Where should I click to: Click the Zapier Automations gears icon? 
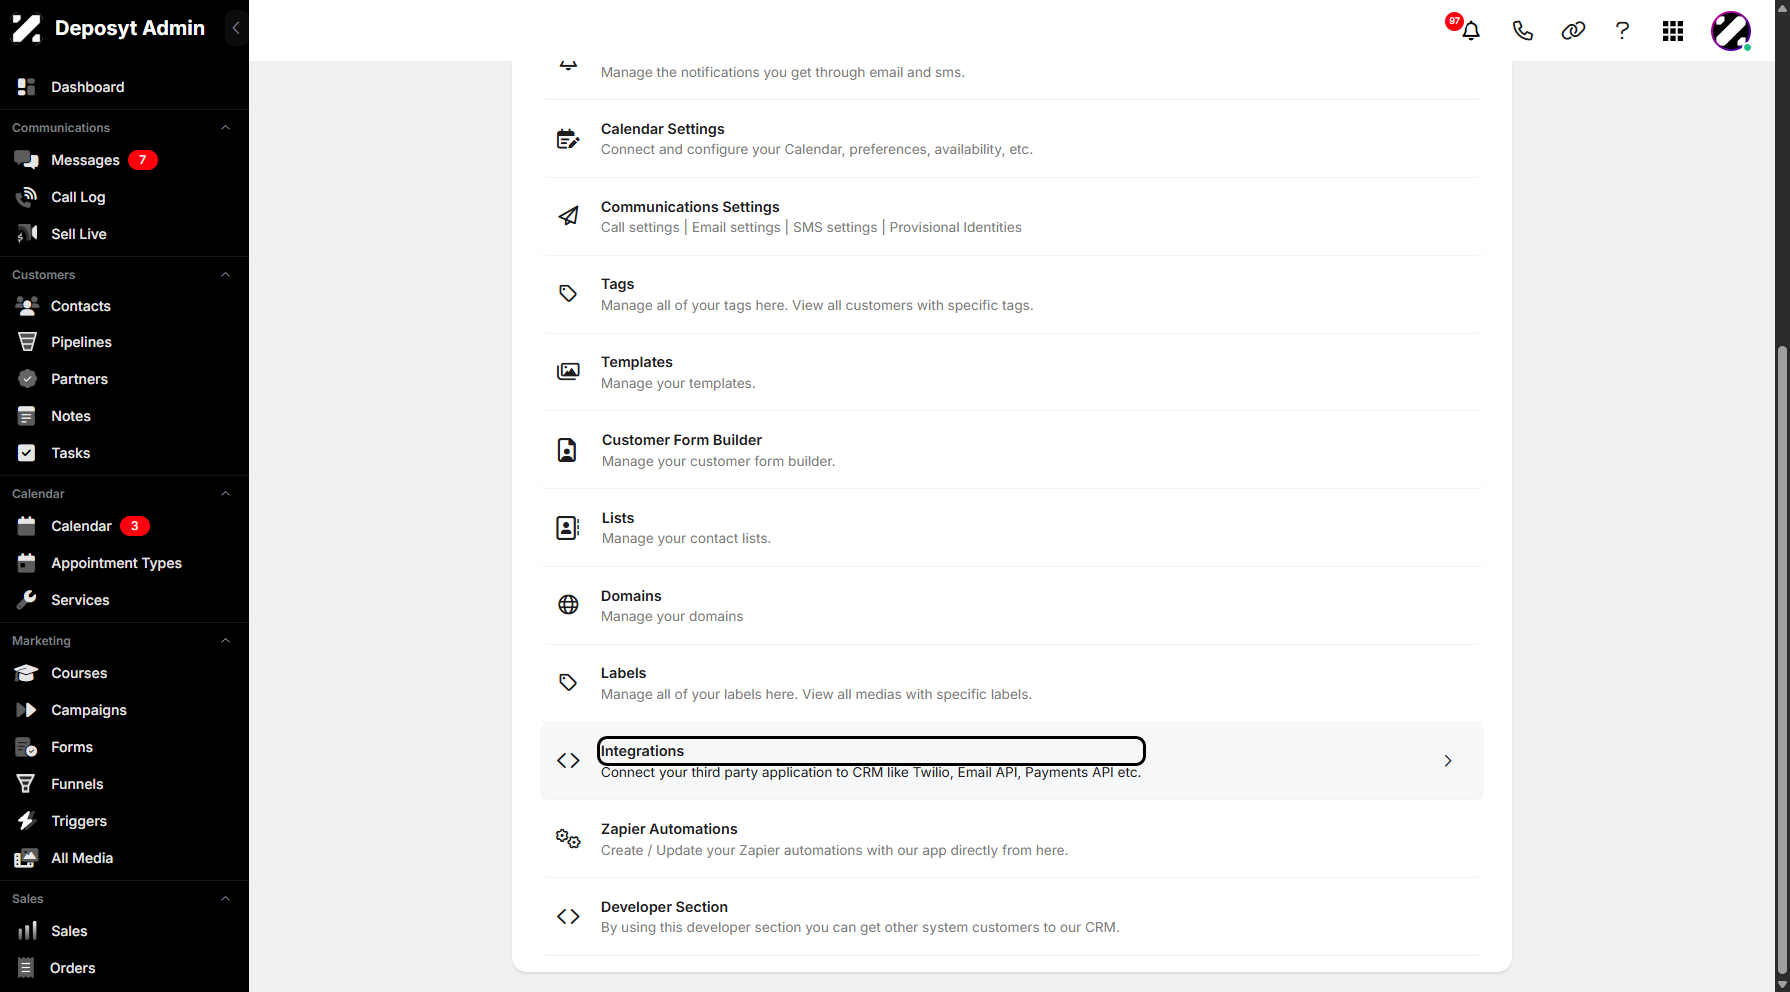coord(568,839)
